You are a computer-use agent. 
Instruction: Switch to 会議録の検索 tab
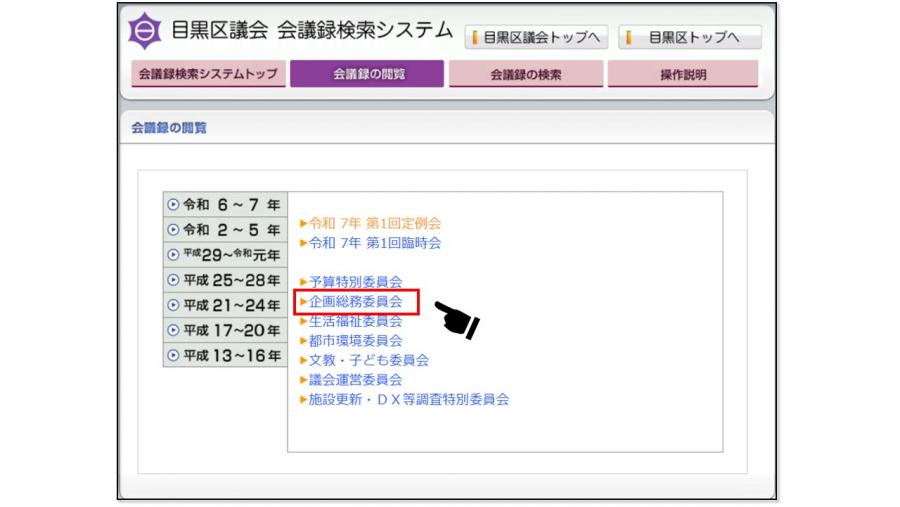(526, 74)
